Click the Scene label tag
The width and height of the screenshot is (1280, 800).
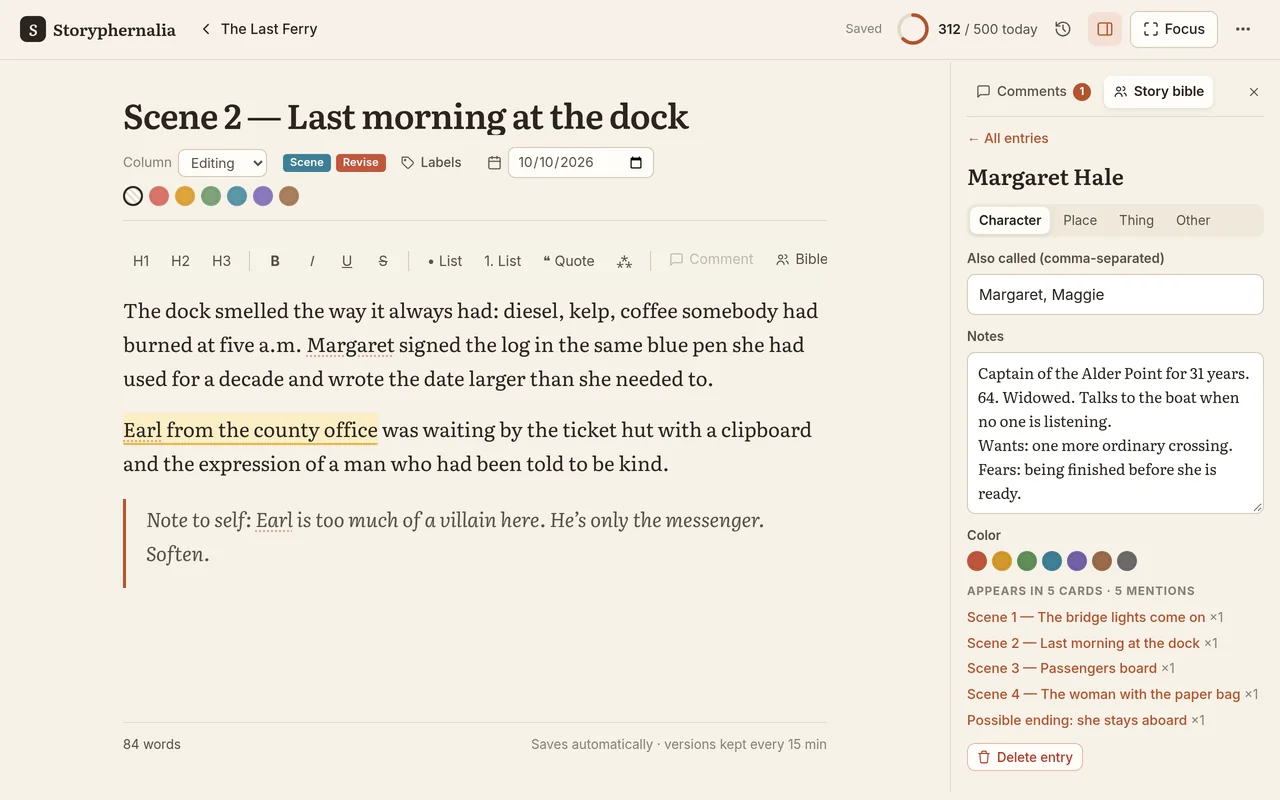pos(307,162)
